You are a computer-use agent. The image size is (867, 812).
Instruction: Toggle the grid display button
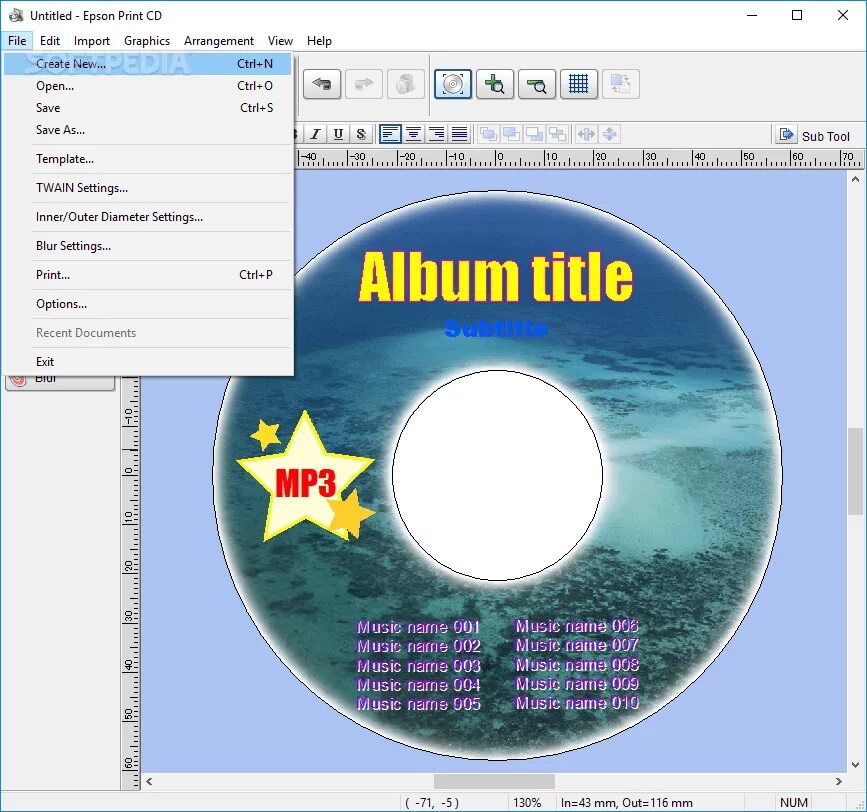click(579, 84)
